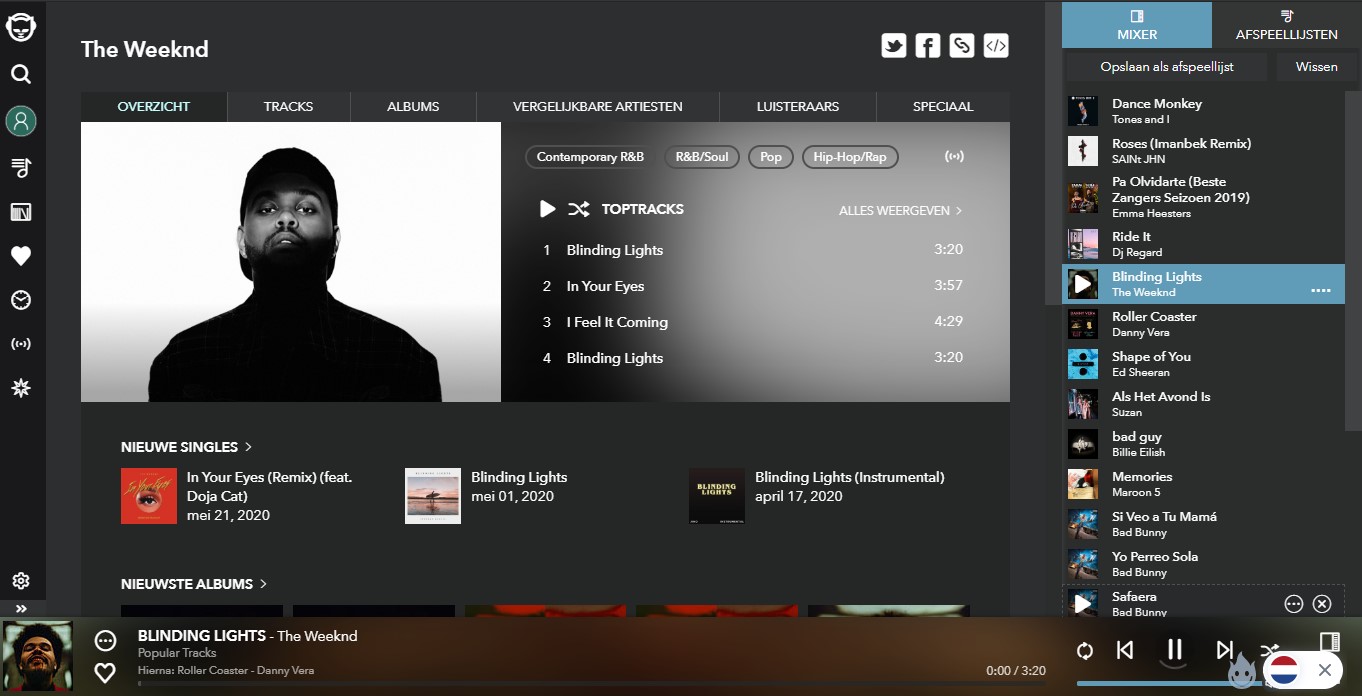Image resolution: width=1362 pixels, height=696 pixels.
Task: Expand the Nieuwste Albums section
Action: [x=194, y=584]
